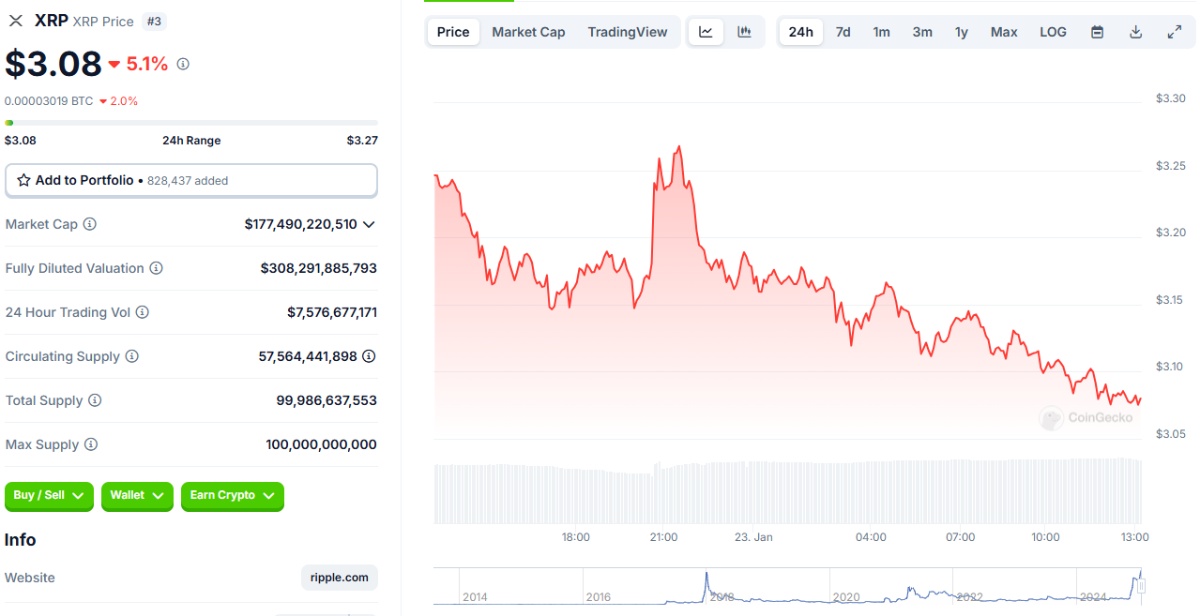Select the 1m time range
The width and height of the screenshot is (1200, 616).
[x=881, y=32]
